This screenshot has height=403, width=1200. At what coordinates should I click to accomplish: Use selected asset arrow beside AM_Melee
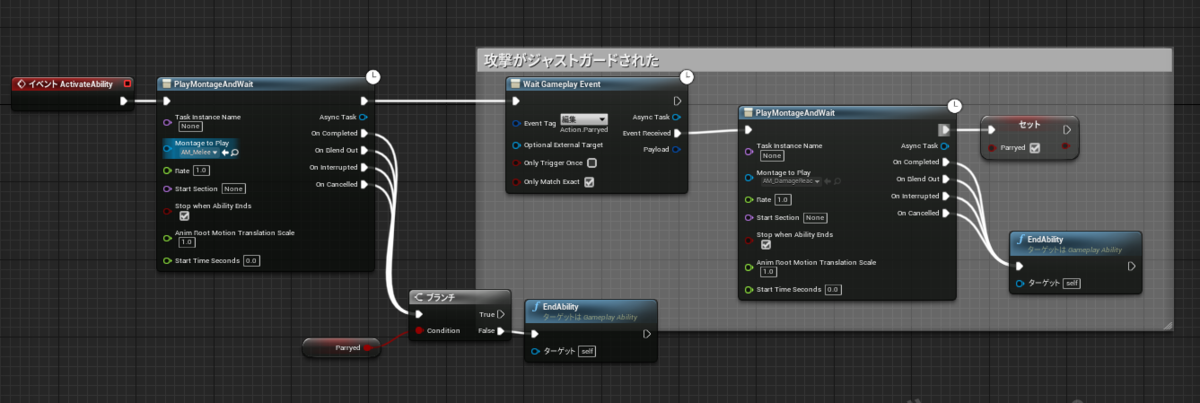224,152
